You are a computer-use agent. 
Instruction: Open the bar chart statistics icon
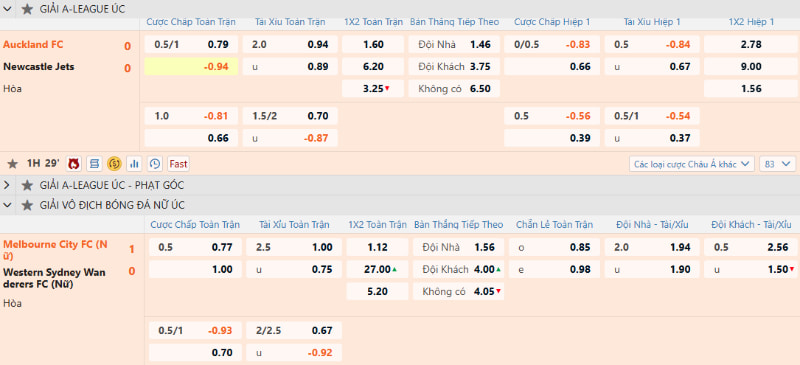point(135,164)
